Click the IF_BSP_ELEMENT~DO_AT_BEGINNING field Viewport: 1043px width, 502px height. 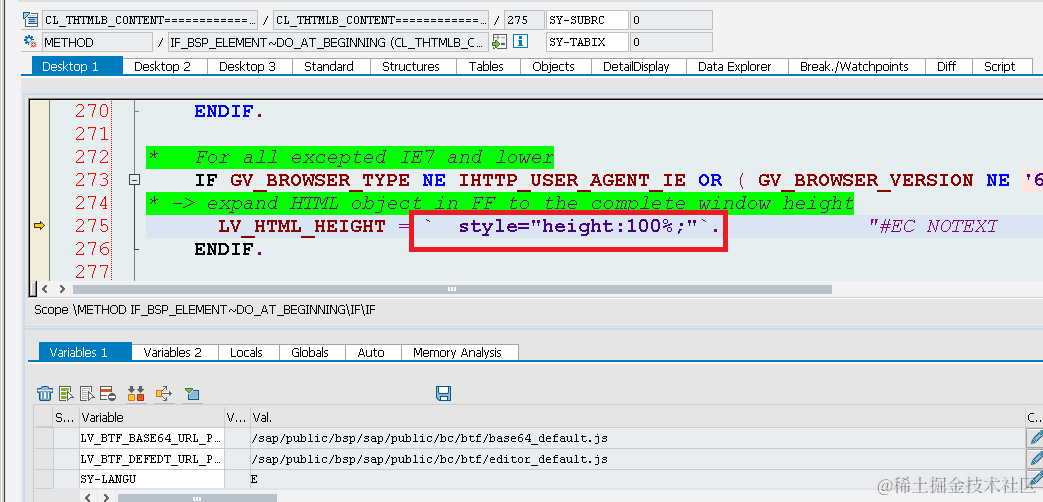pyautogui.click(x=329, y=42)
